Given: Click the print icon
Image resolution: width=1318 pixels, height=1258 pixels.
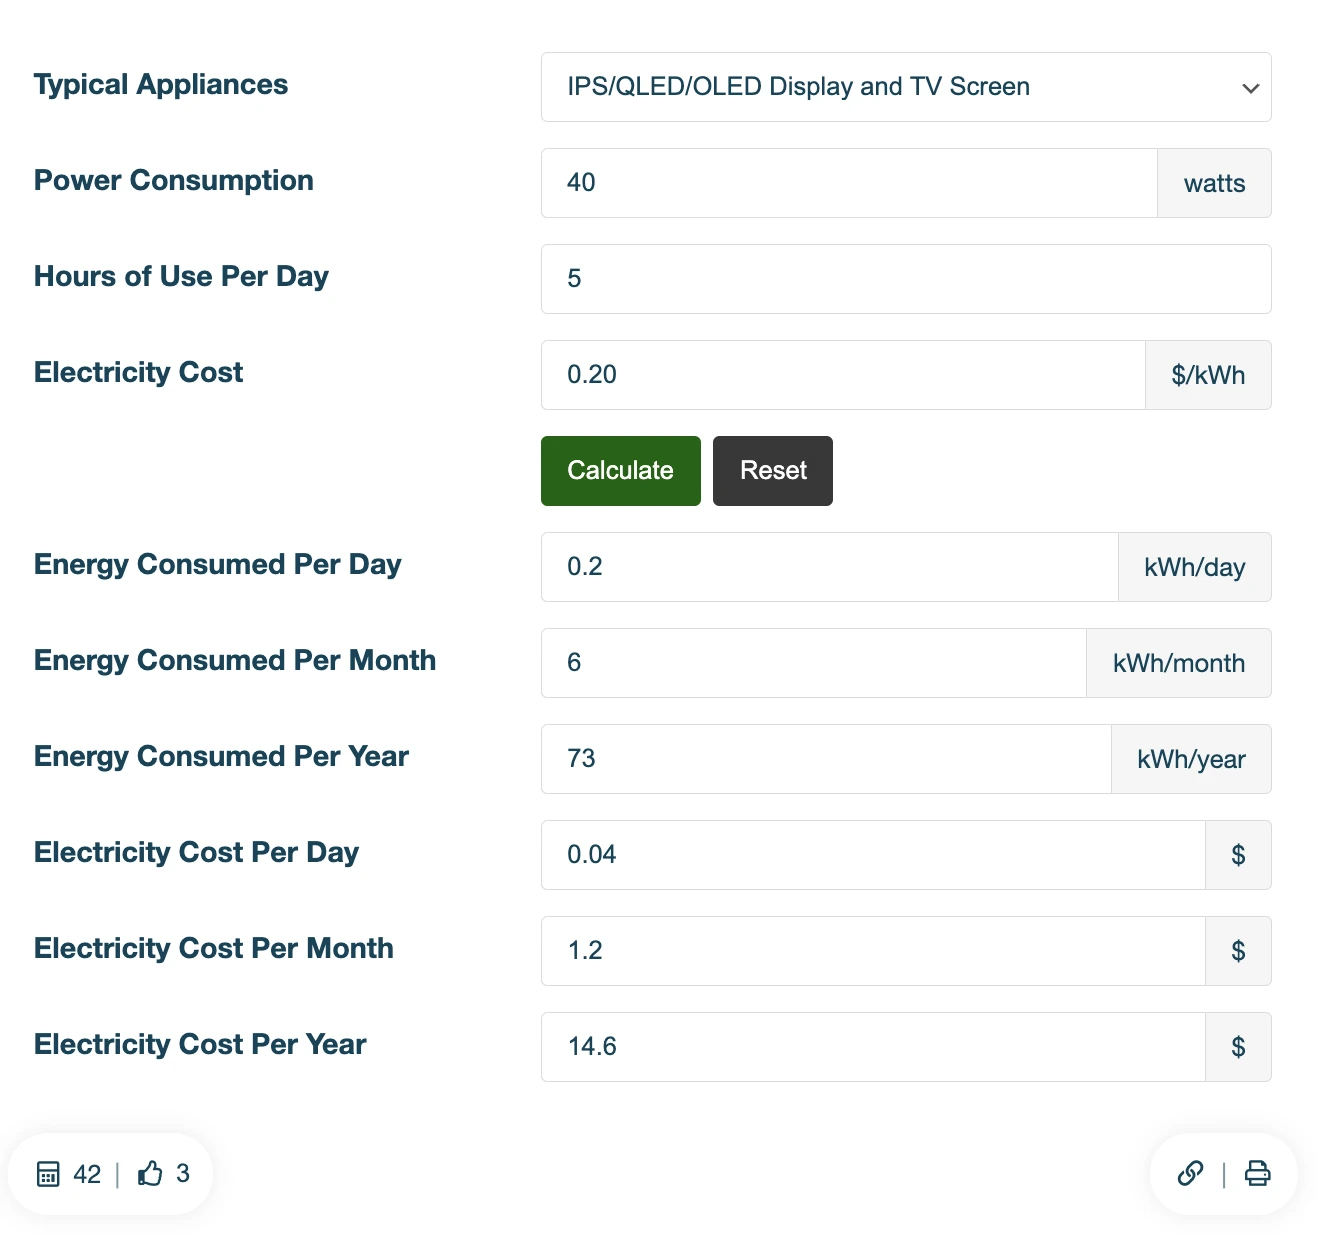Looking at the screenshot, I should pos(1258,1173).
